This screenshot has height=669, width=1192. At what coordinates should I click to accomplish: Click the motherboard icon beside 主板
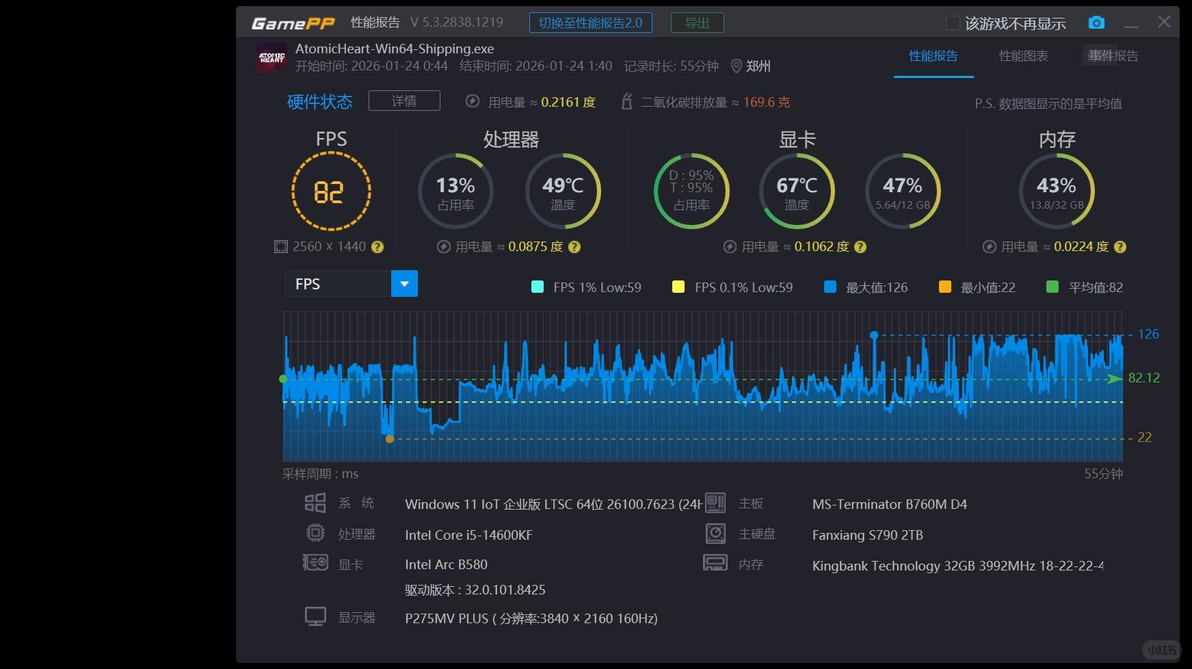(715, 503)
